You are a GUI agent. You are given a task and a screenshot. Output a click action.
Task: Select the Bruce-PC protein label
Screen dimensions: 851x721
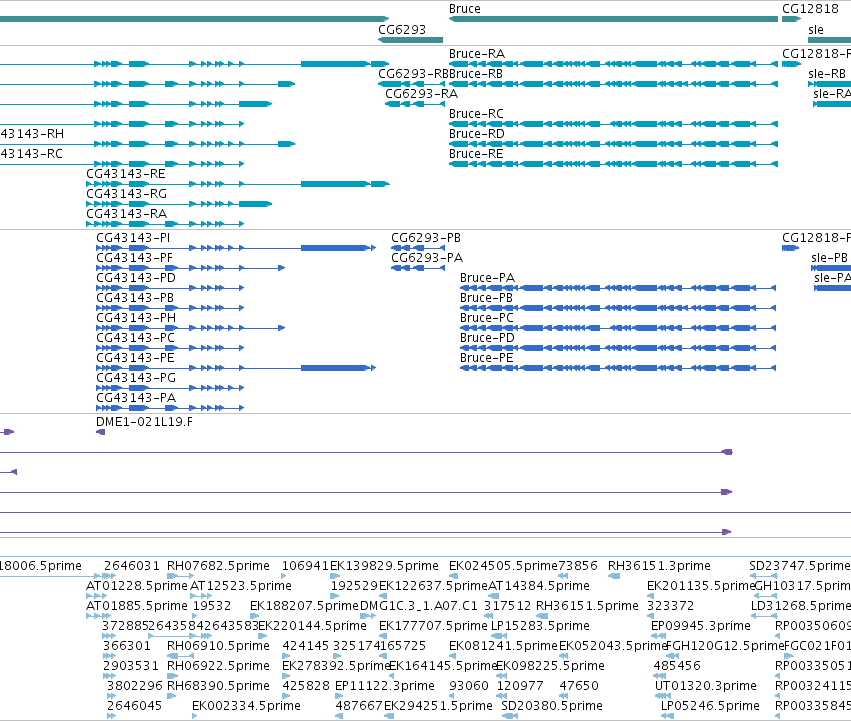tap(487, 318)
